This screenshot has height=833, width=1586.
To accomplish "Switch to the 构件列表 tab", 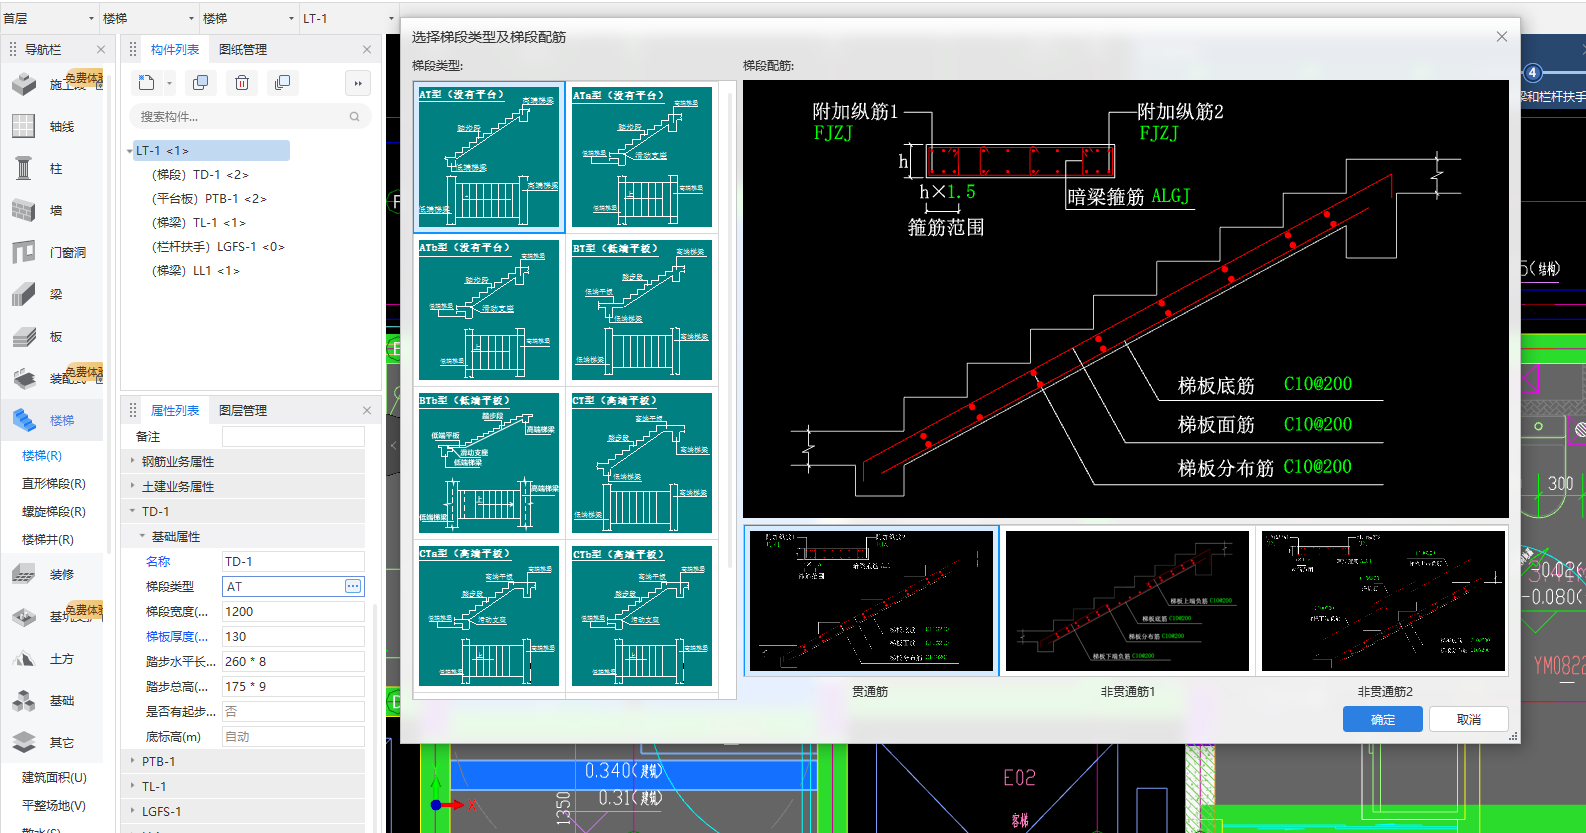I will click(175, 49).
